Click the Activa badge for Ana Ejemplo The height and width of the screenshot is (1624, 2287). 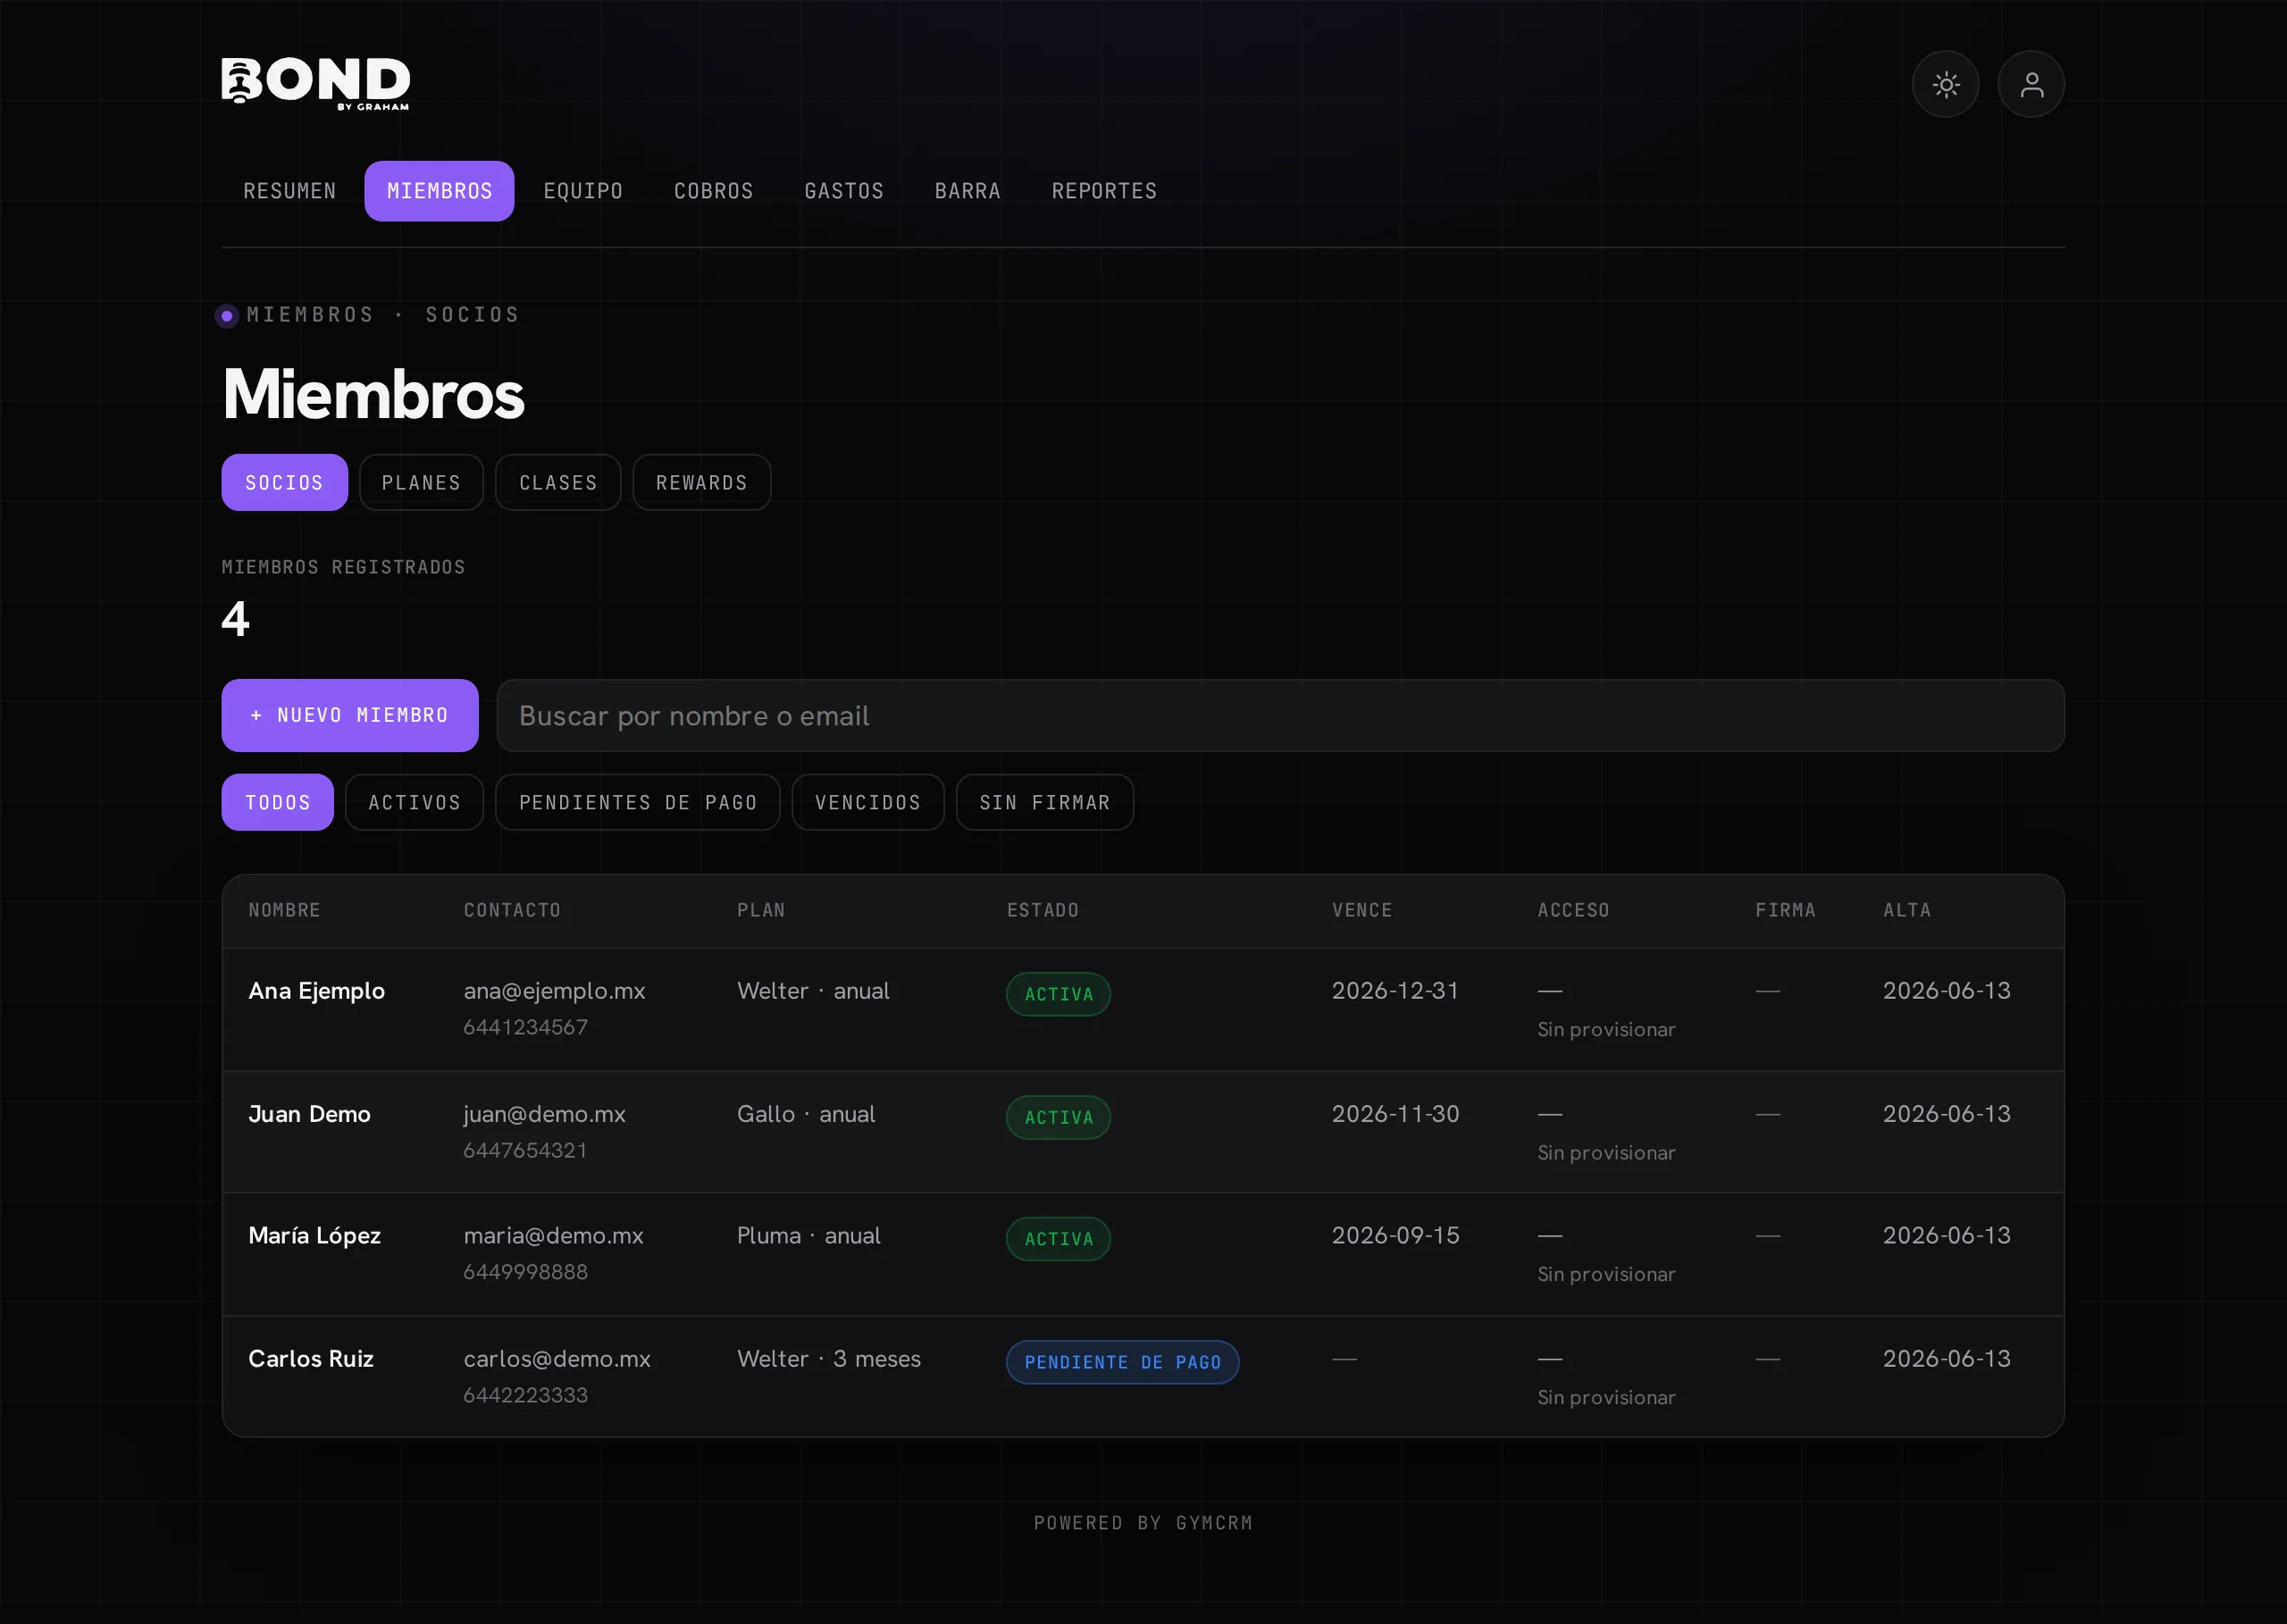pyautogui.click(x=1058, y=995)
